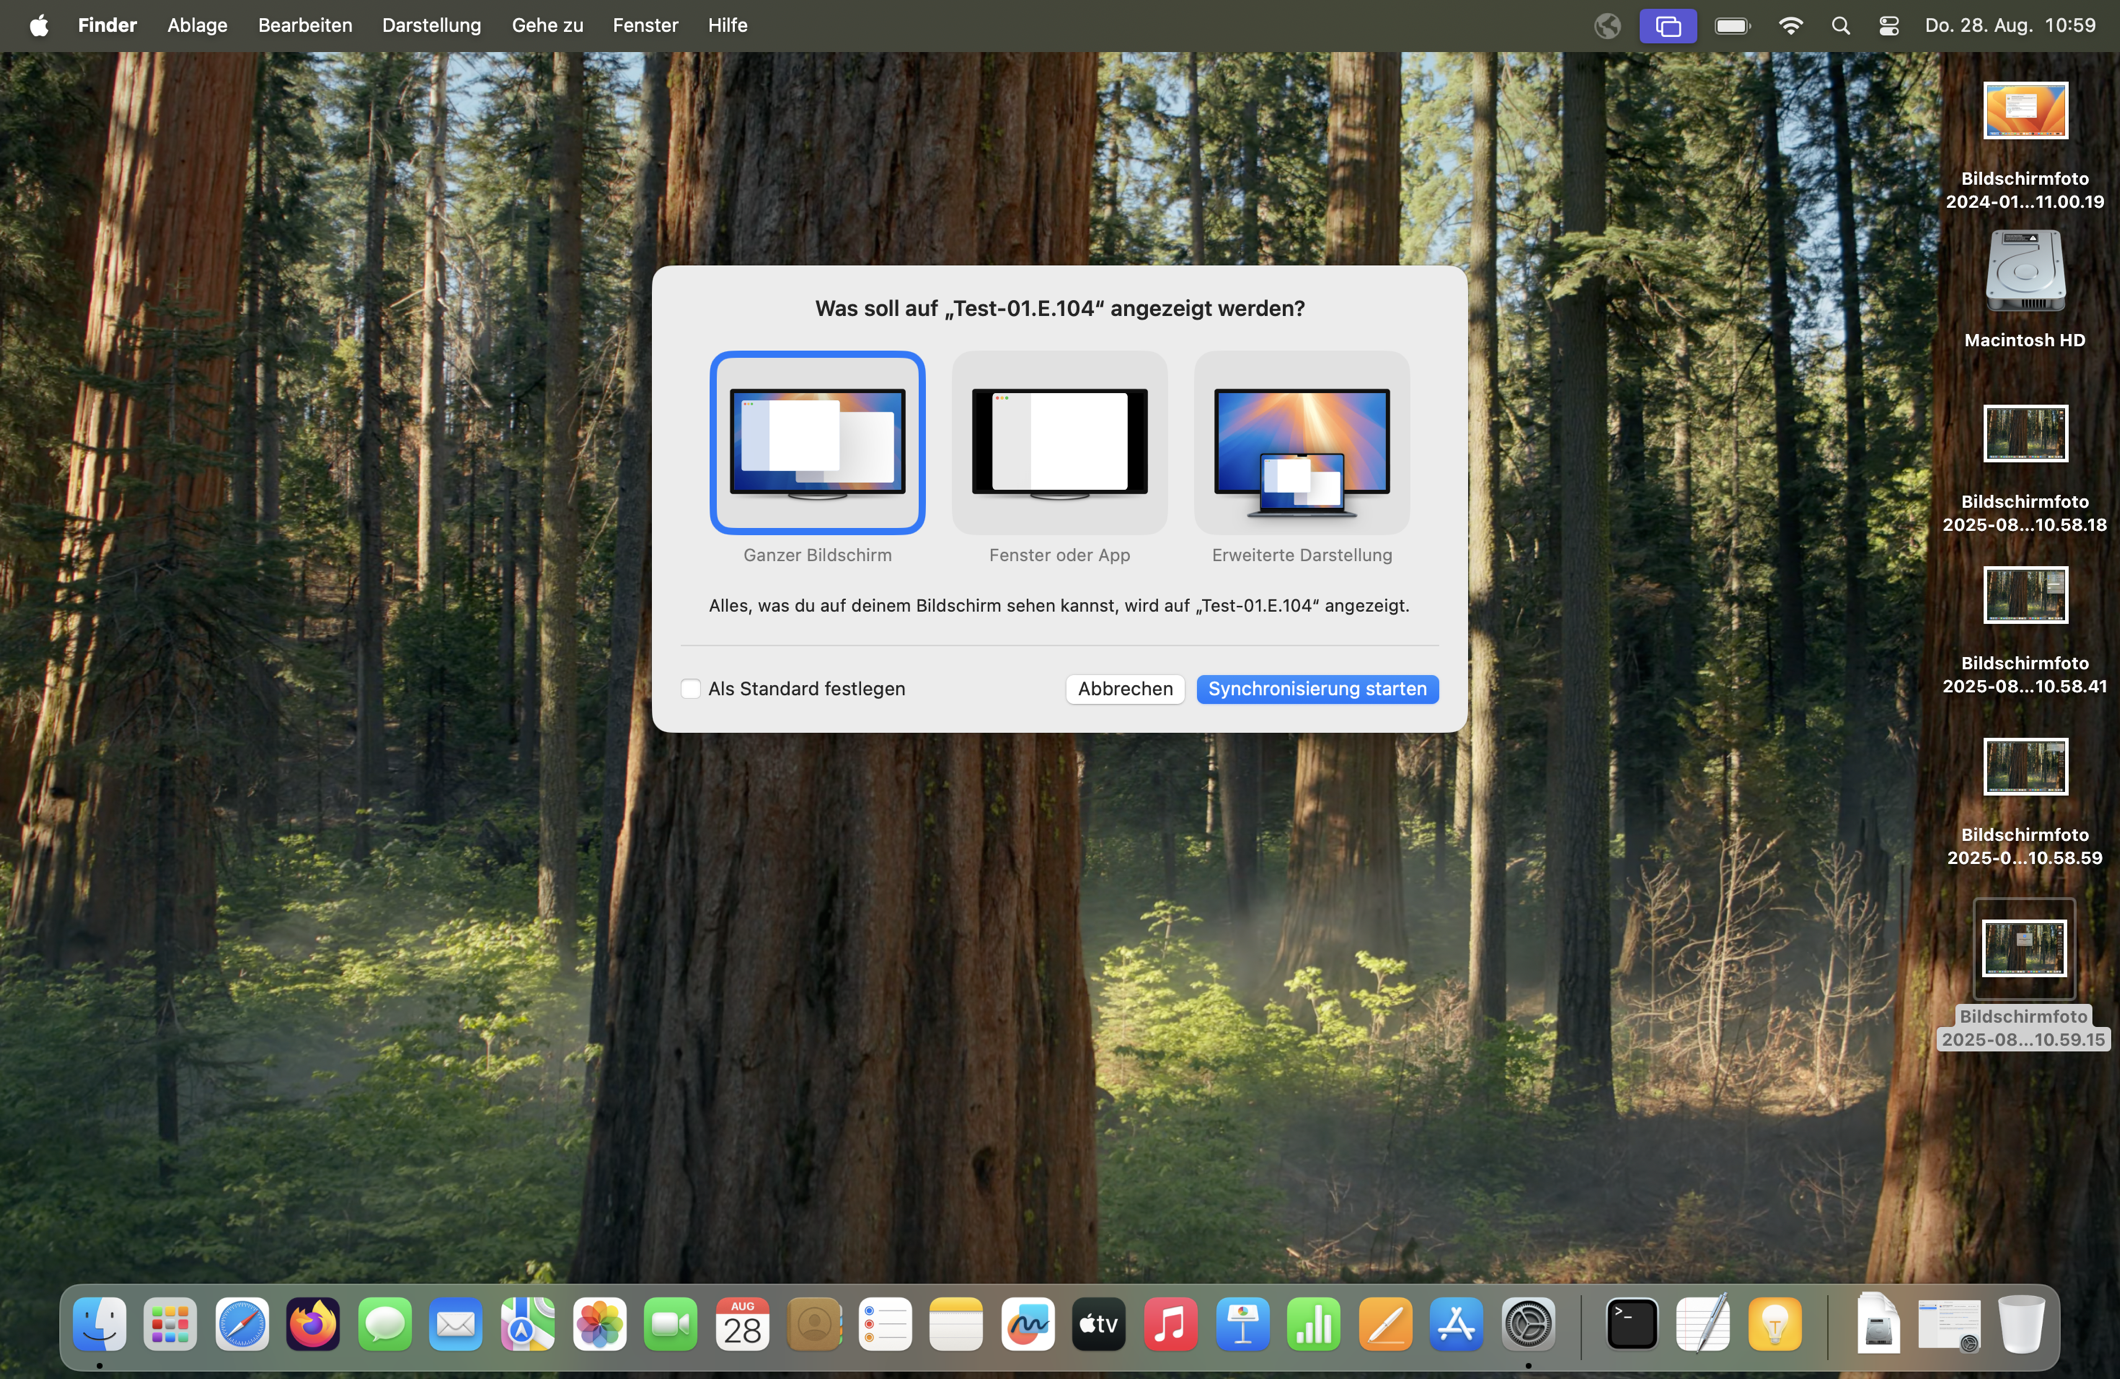Select the Ganzer Bildschirm mirroring option

[817, 443]
